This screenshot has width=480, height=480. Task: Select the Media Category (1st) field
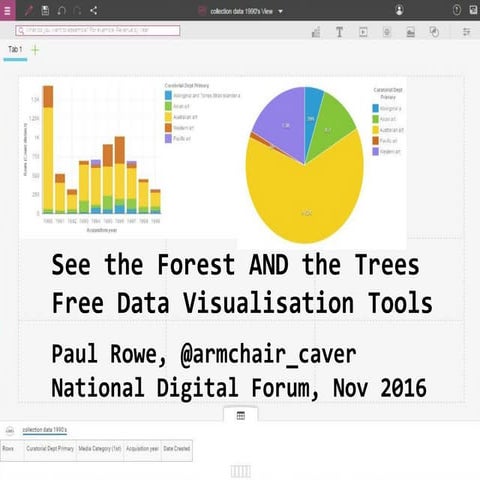point(100,449)
